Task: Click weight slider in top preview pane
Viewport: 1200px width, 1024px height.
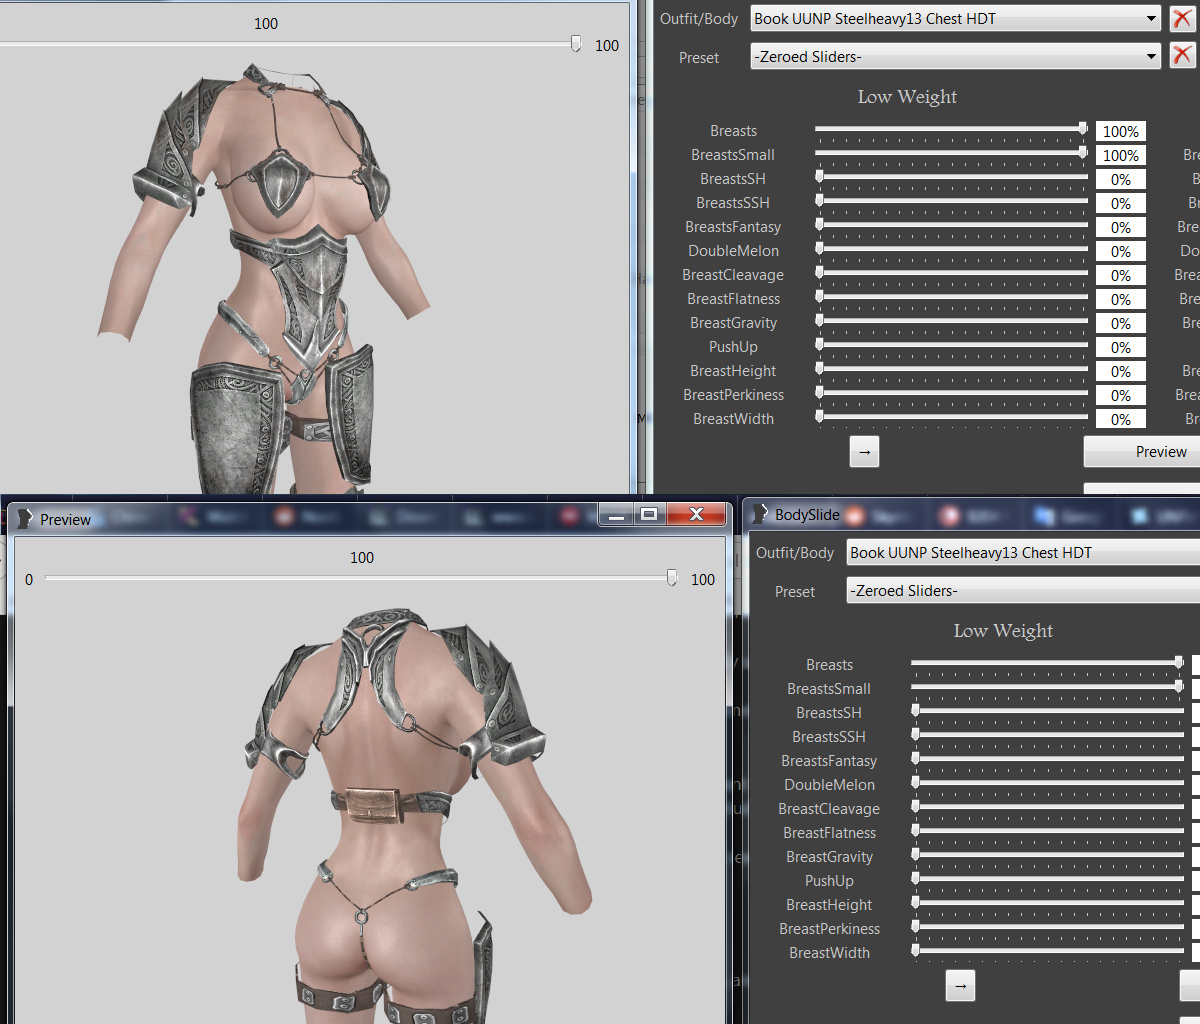Action: [x=290, y=44]
